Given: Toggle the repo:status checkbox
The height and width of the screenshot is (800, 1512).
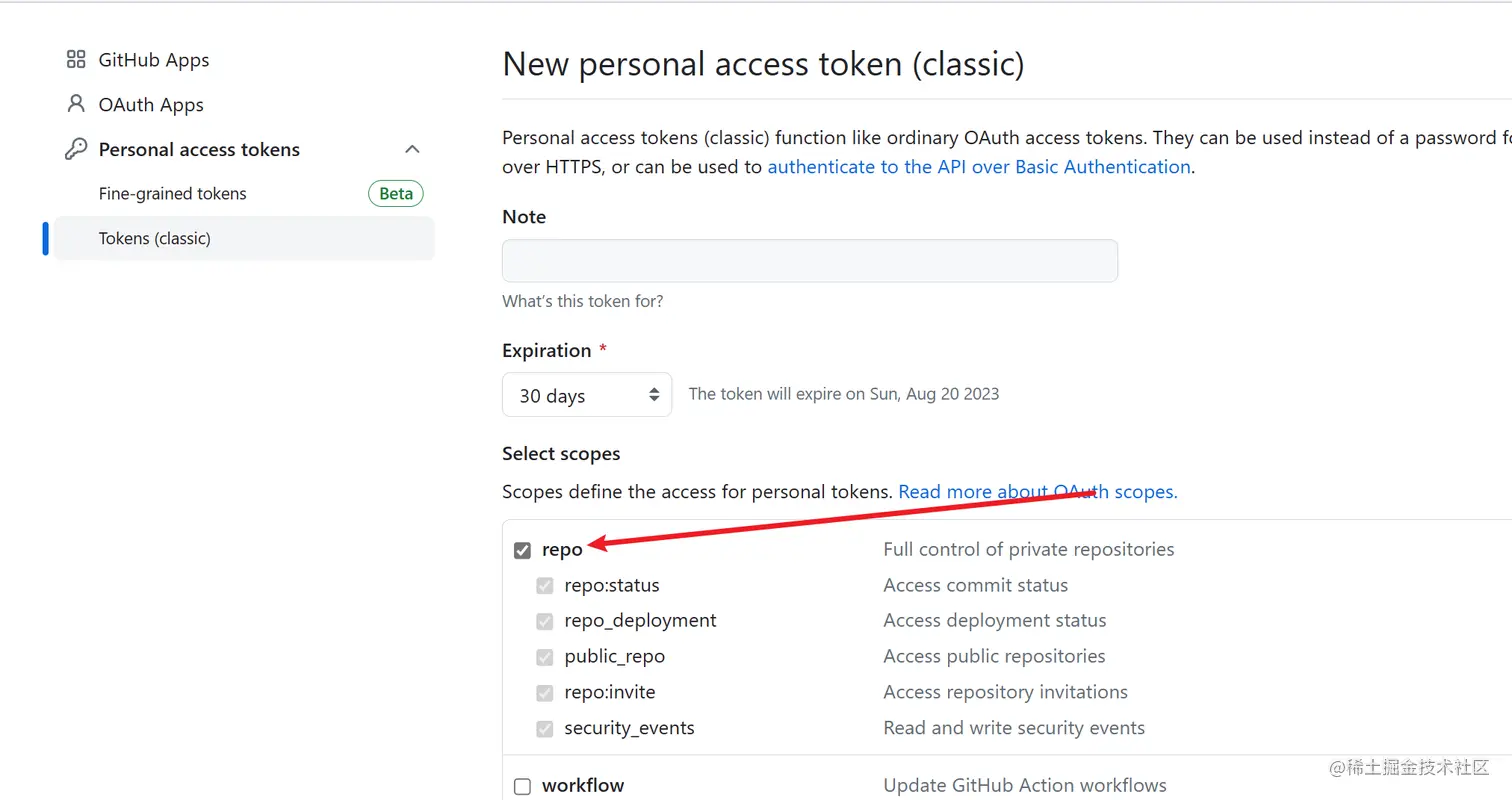Looking at the screenshot, I should 545,586.
